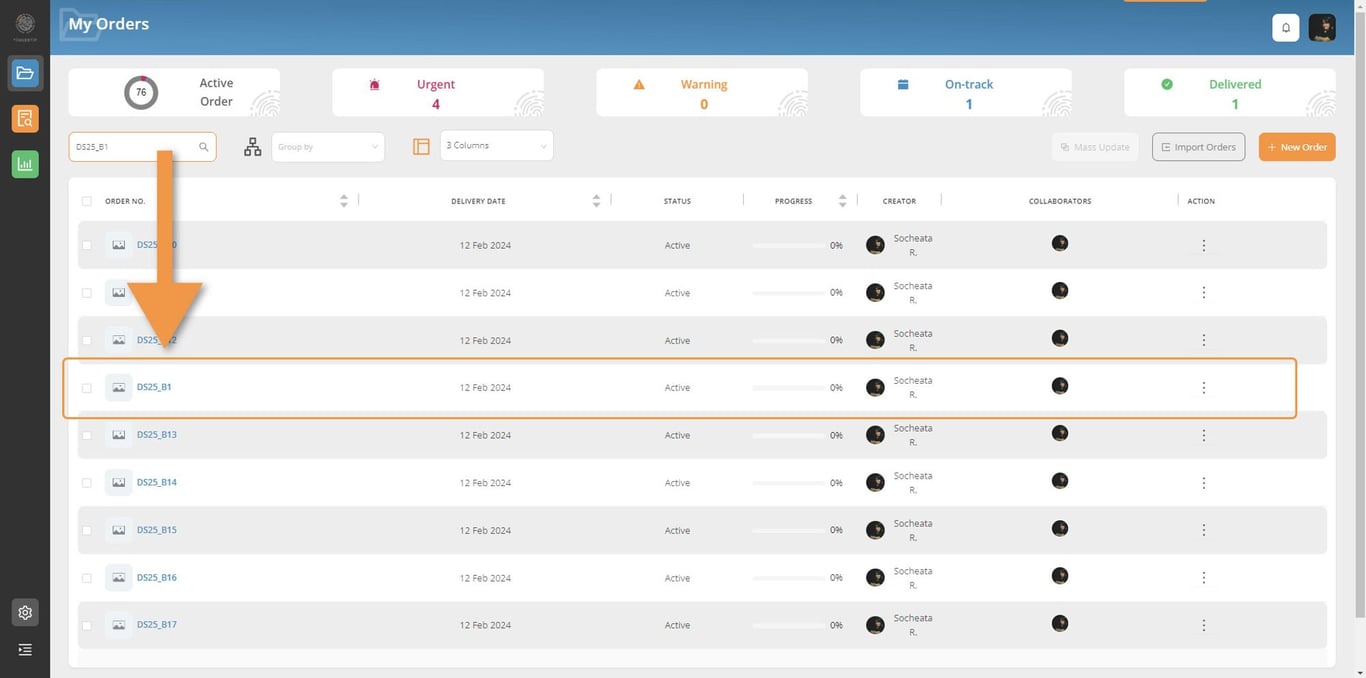Check the box for order DS25_B16
Viewport: 1366px width, 678px height.
(87, 578)
